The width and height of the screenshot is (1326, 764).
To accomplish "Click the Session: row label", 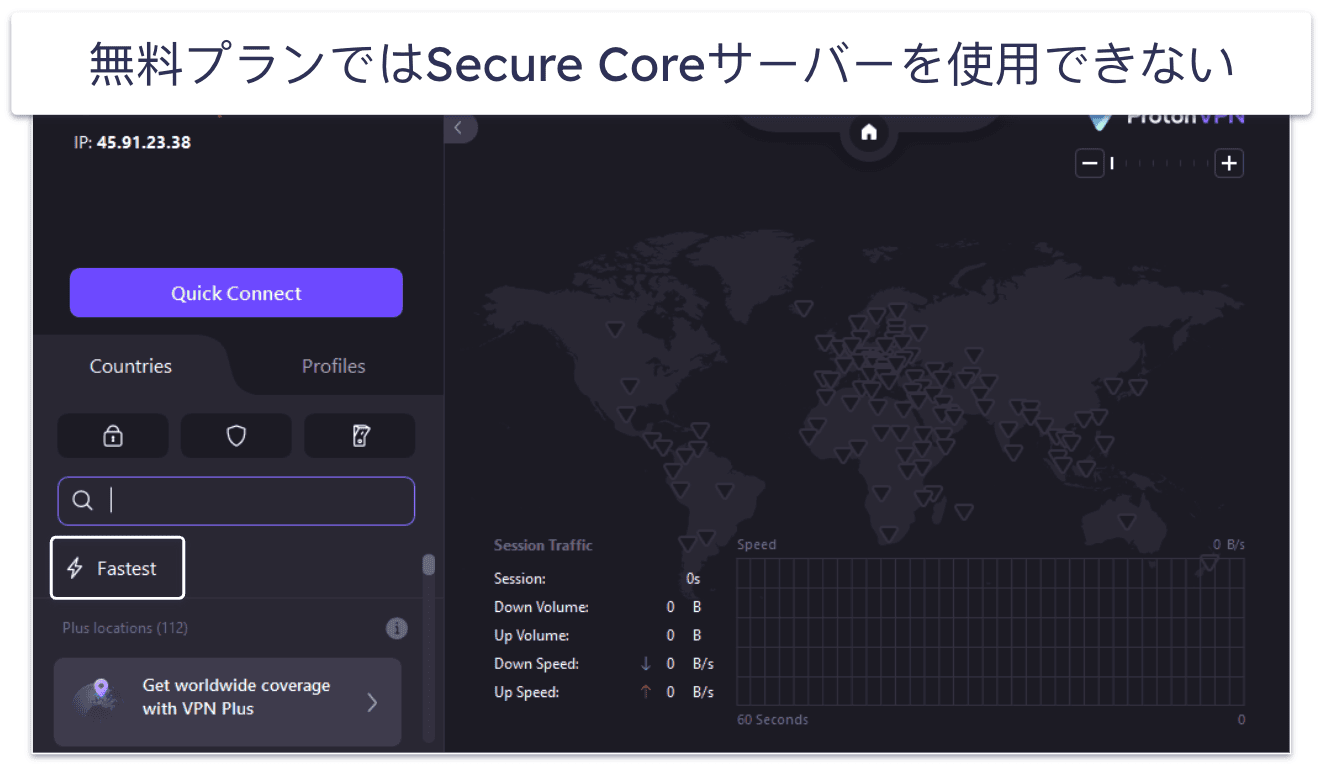I will coord(520,579).
